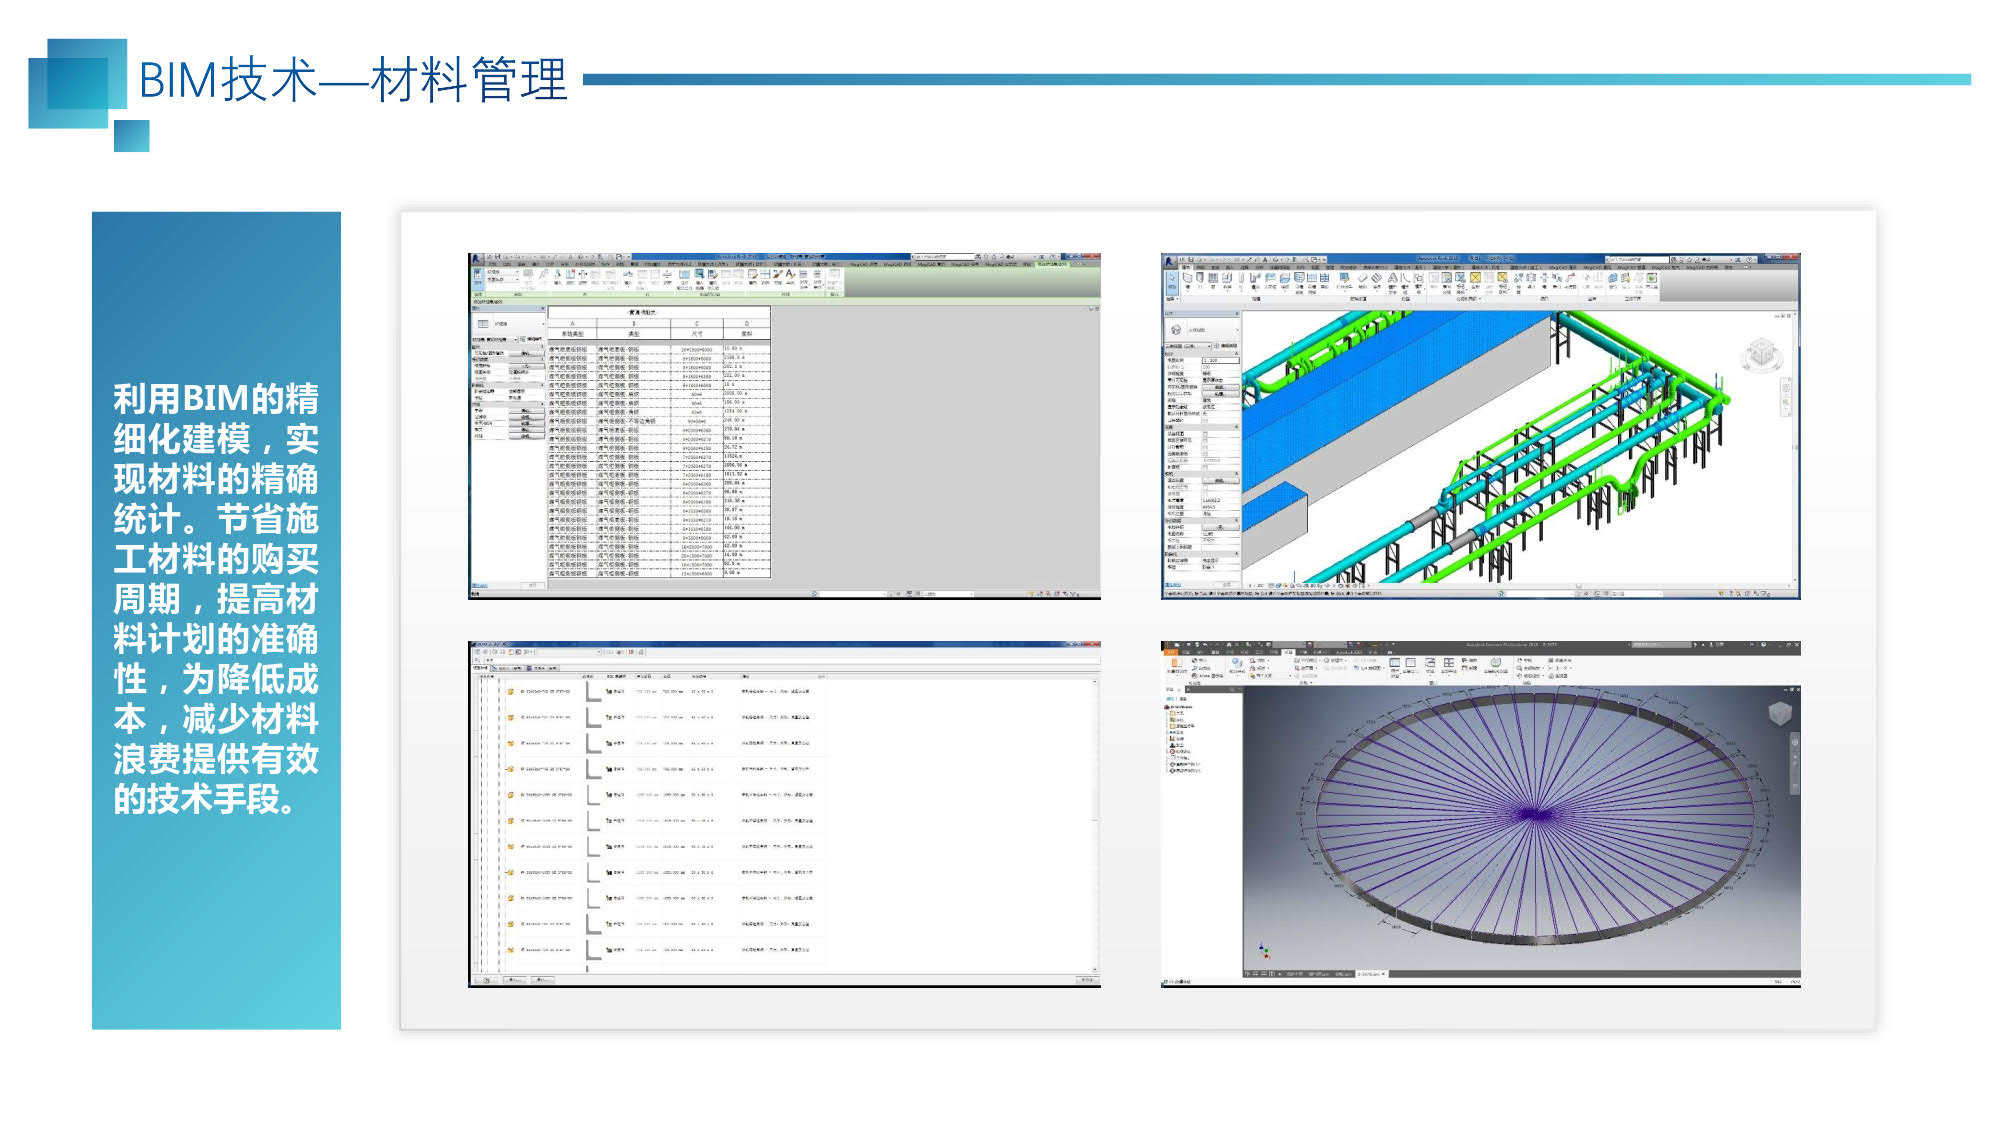Select the Wall tool in the pipe model window ribbon
The width and height of the screenshot is (2000, 1125).
1187,281
